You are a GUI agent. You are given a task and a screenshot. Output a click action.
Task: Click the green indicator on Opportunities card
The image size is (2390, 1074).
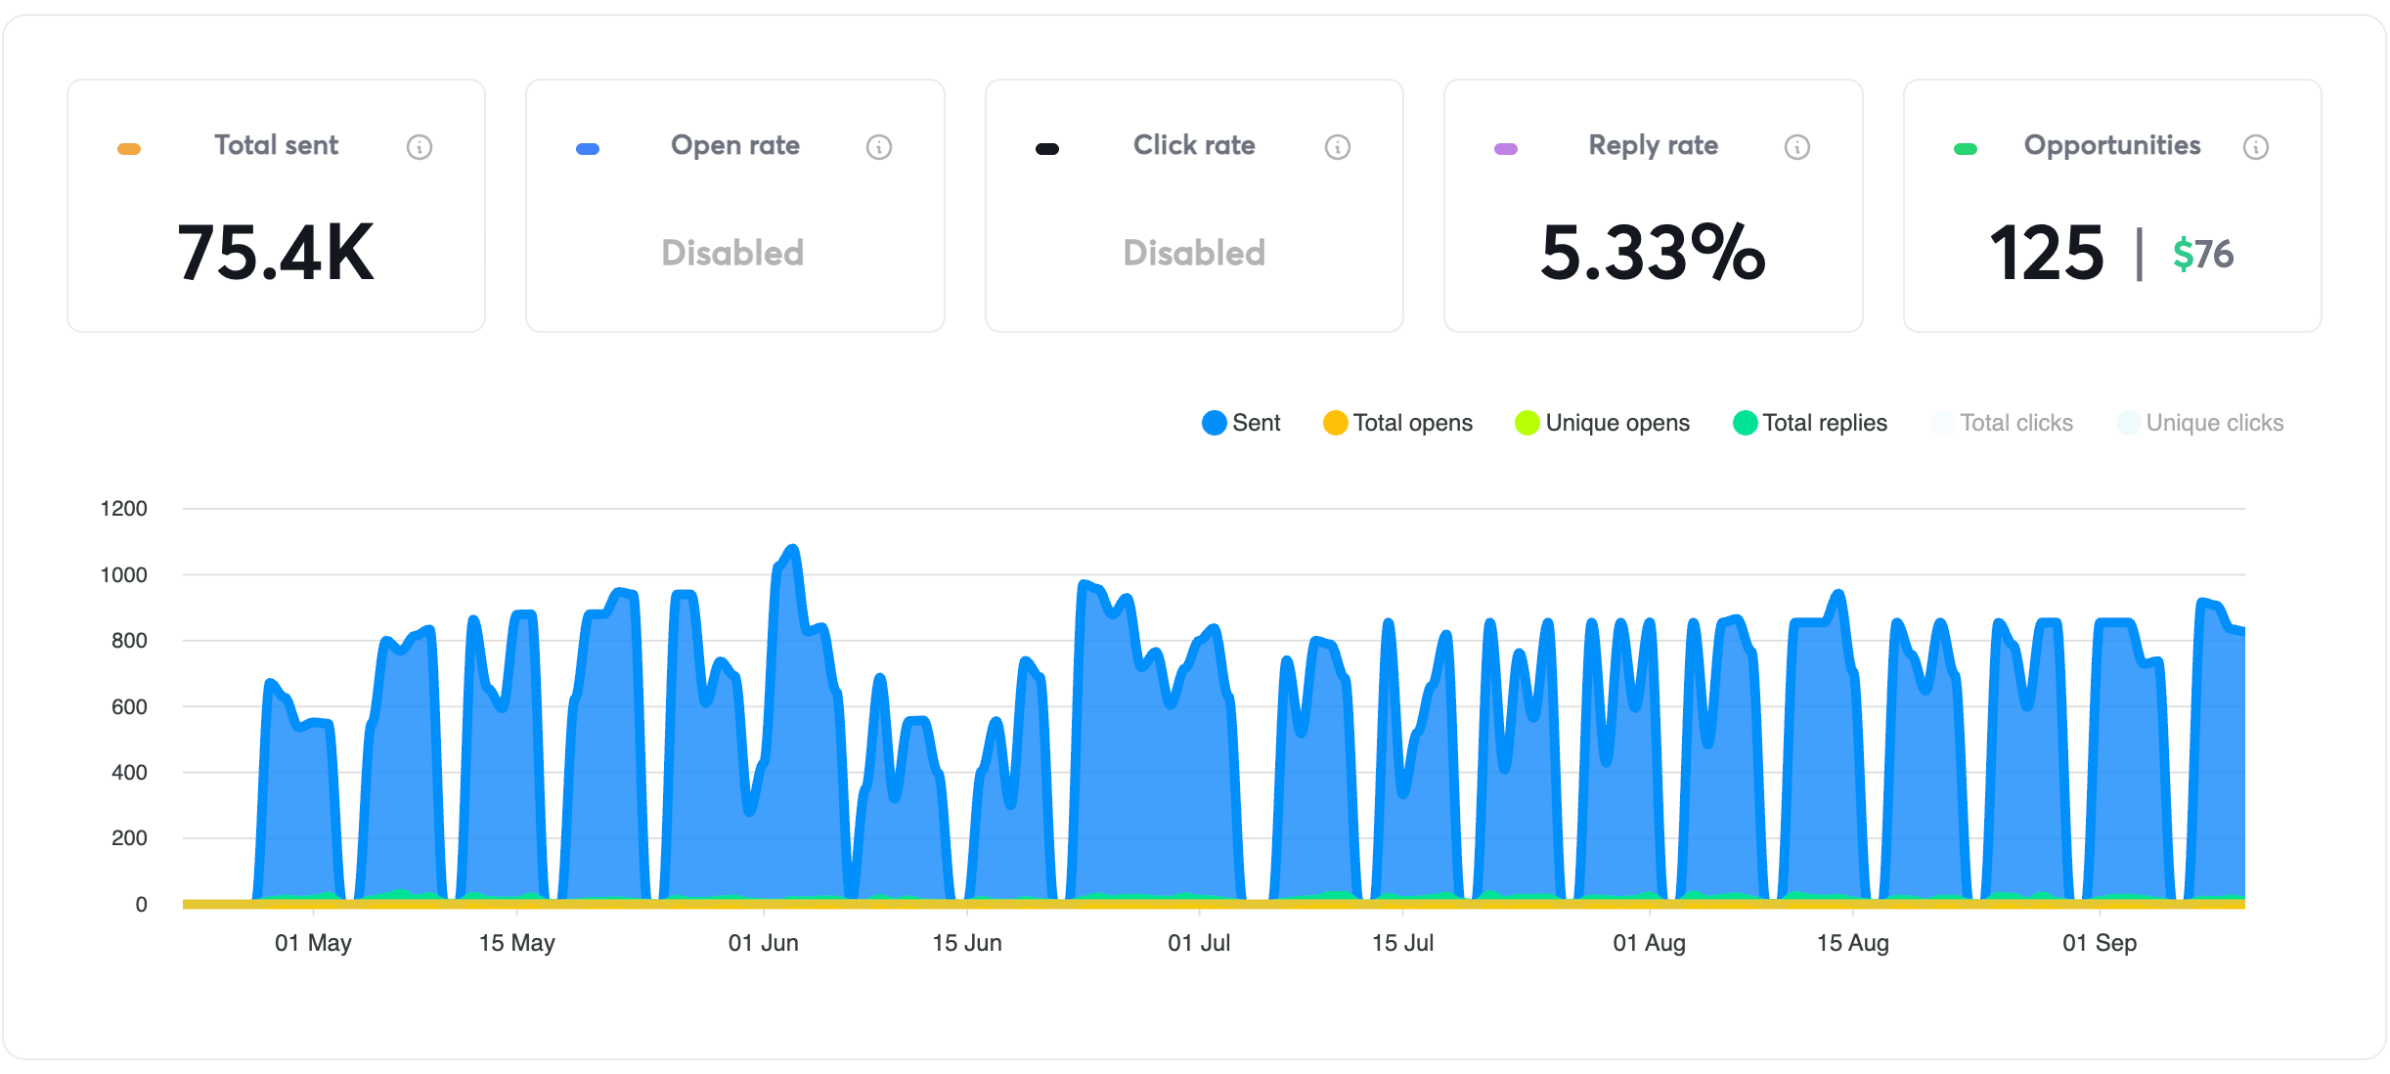[1965, 148]
